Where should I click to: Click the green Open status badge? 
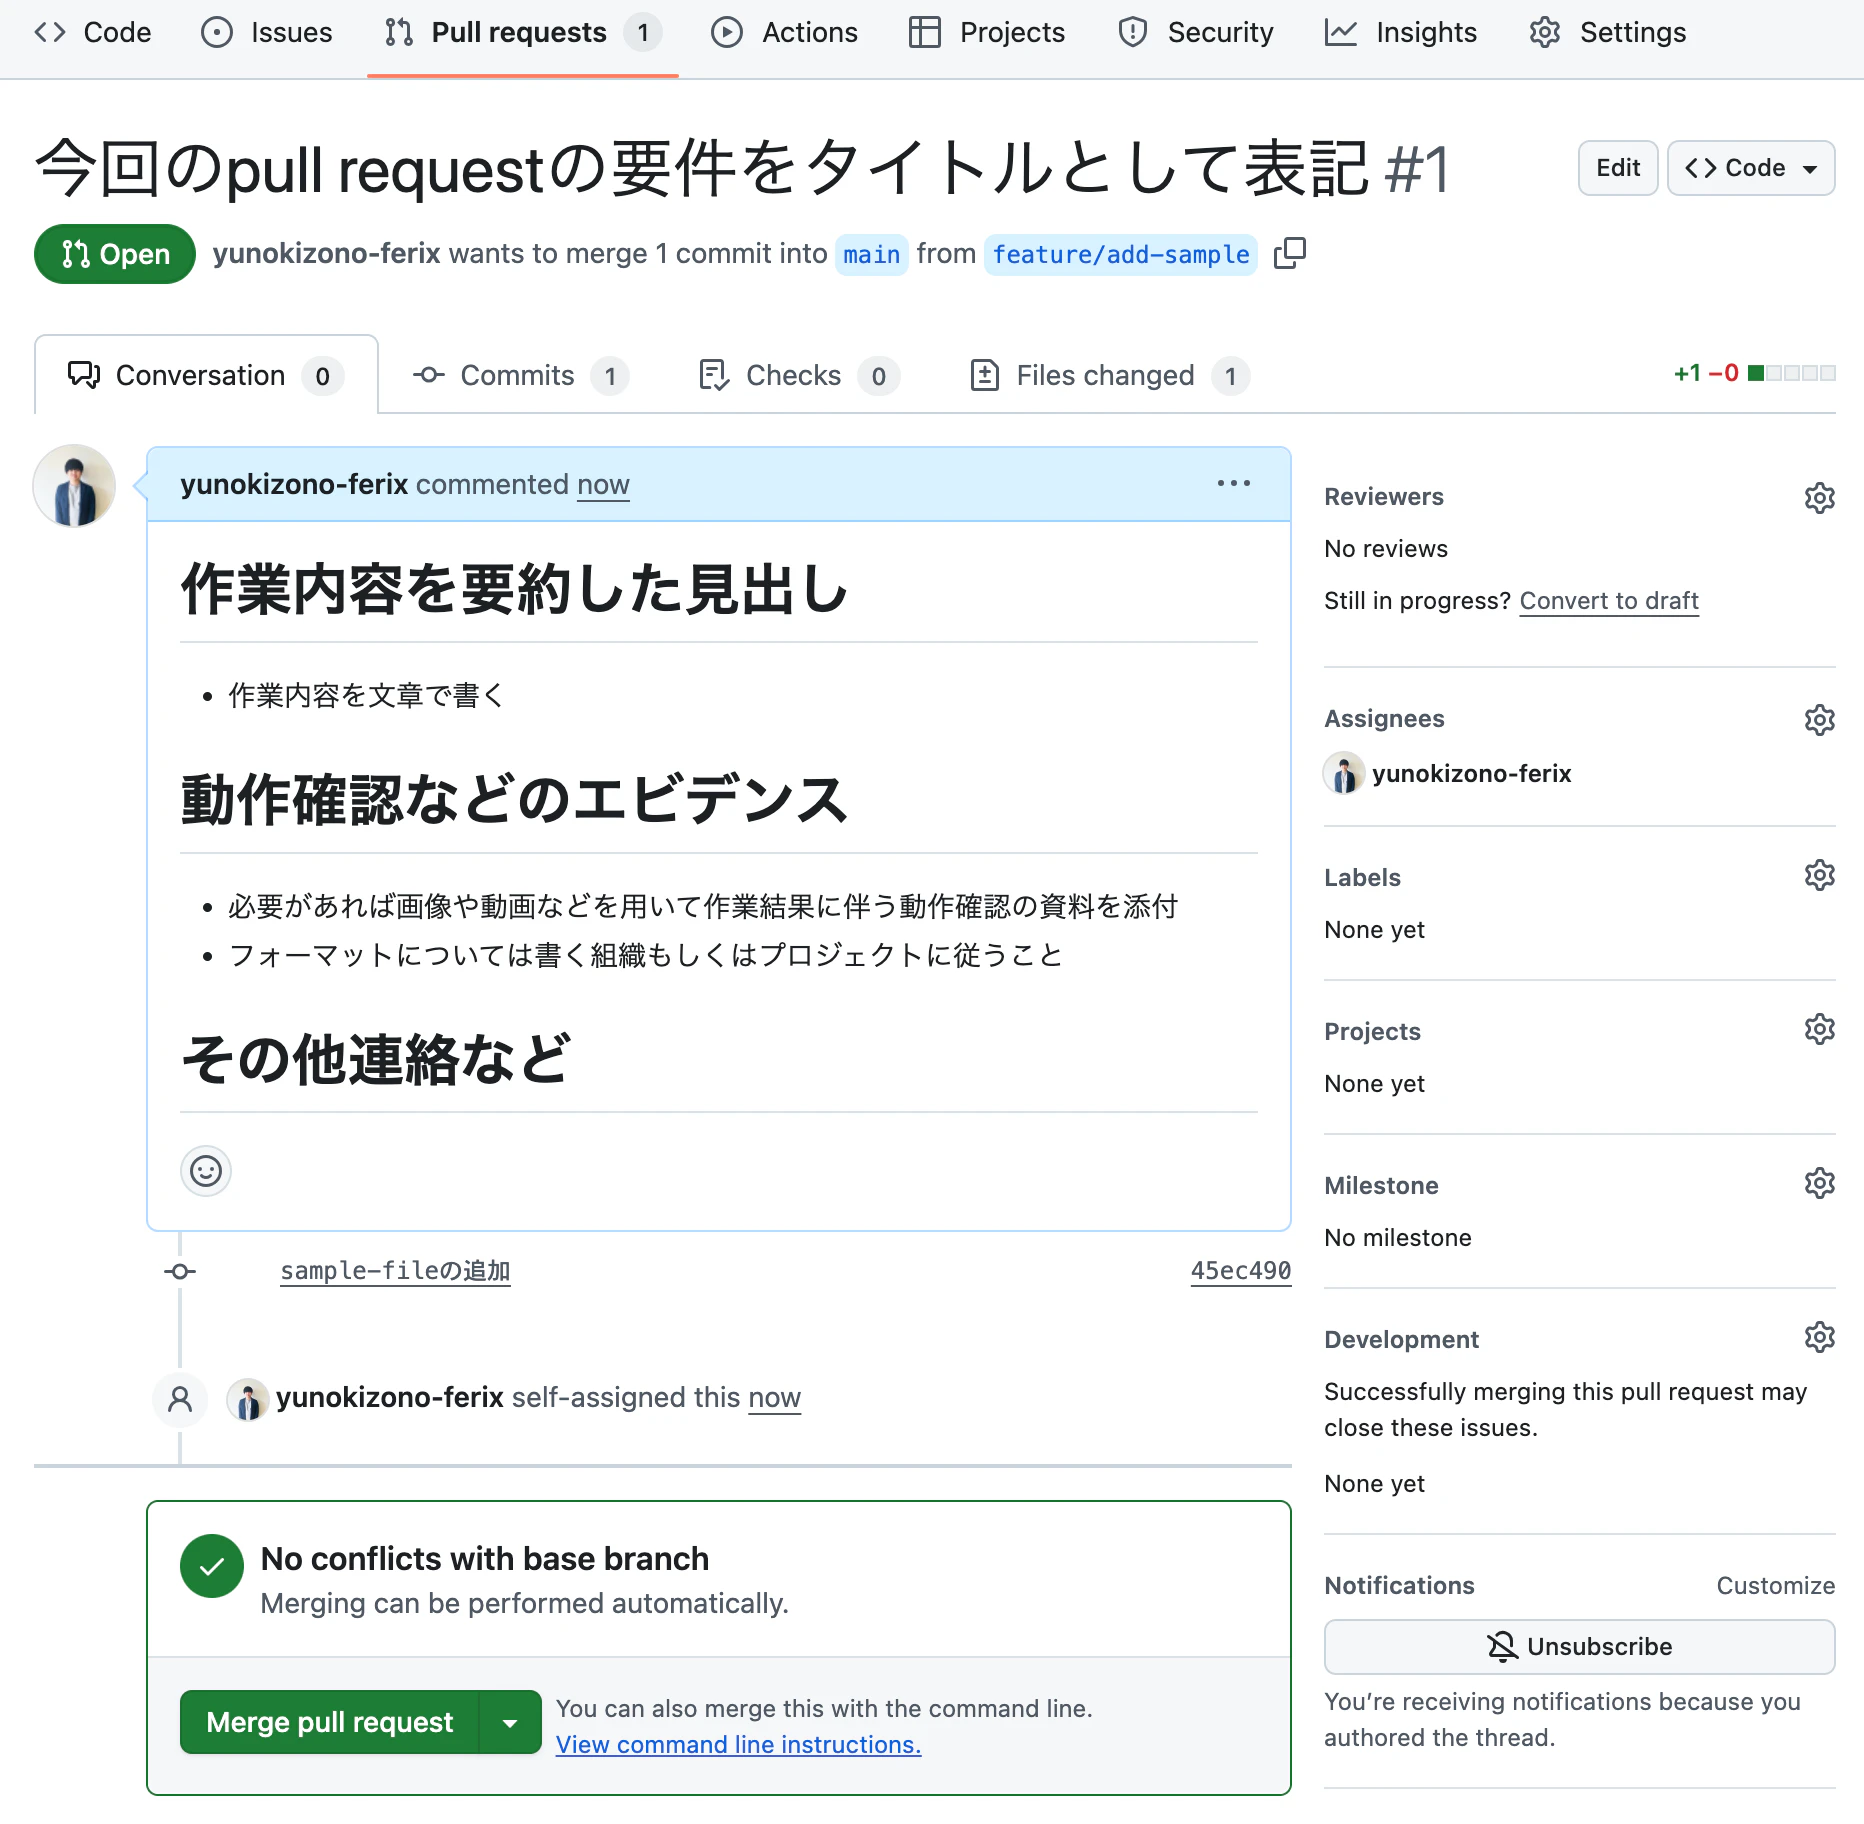point(115,254)
